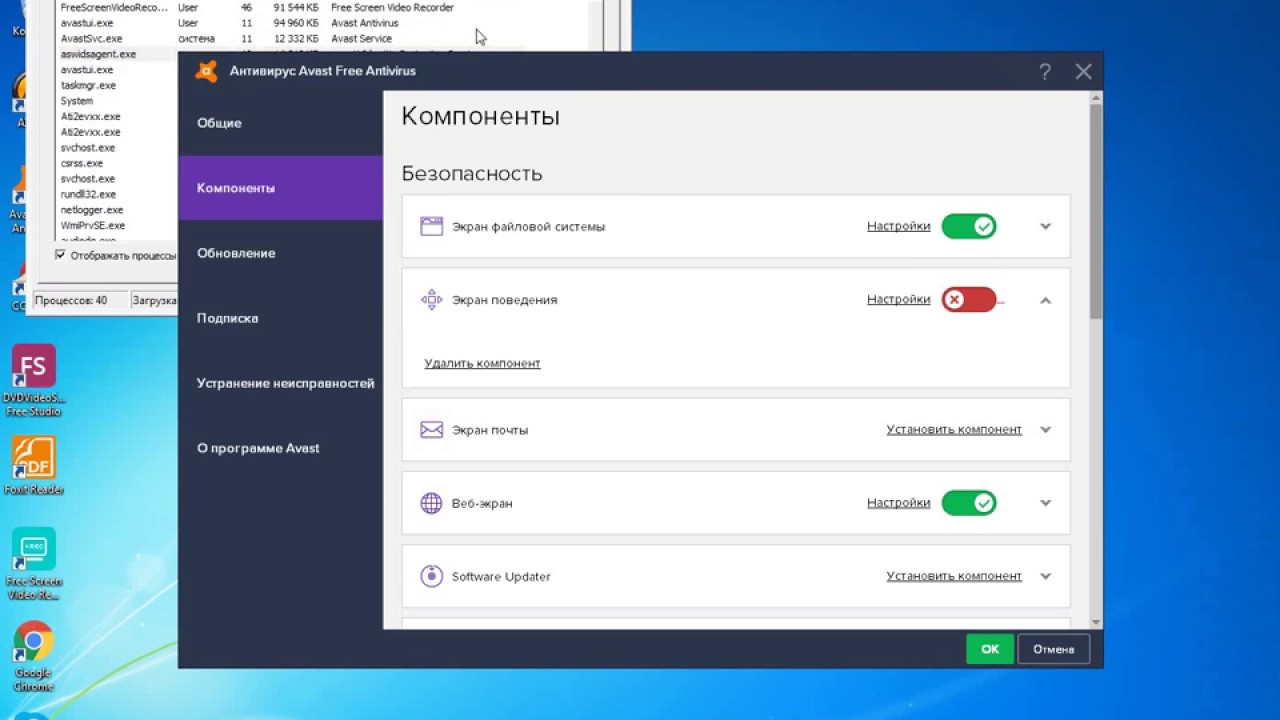Click the 'Процессов: 40' status bar entry
The image size is (1280, 720).
click(78, 300)
